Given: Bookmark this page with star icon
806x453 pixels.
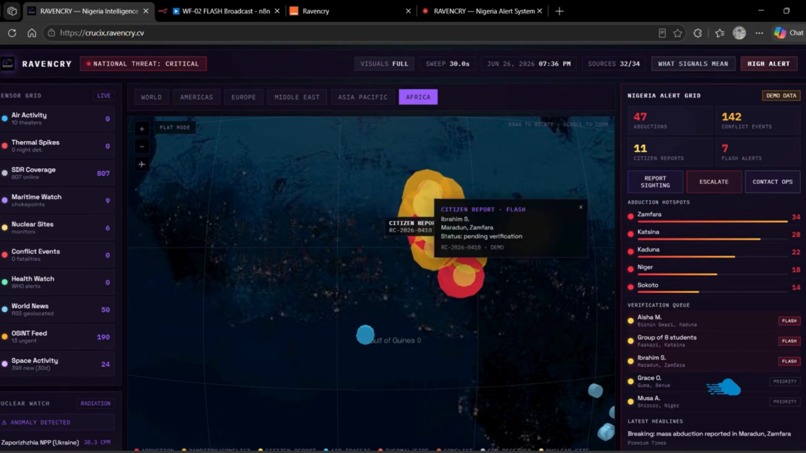Looking at the screenshot, I should [x=678, y=33].
